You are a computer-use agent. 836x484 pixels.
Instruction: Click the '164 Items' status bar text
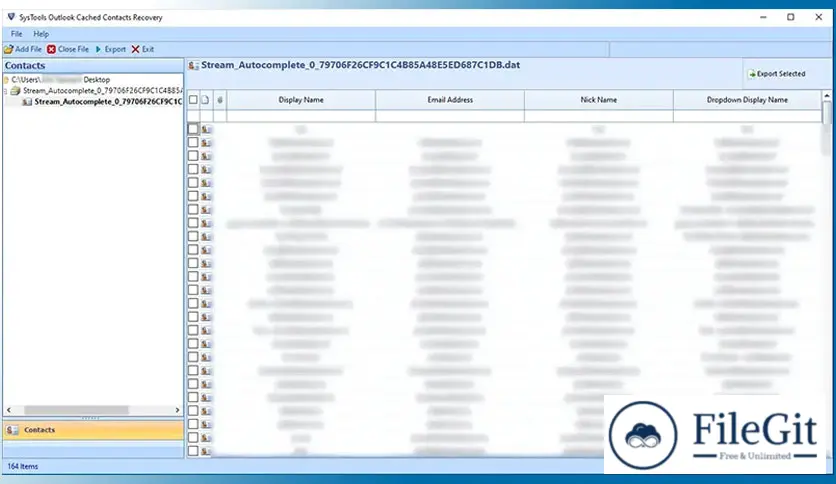(x=22, y=466)
